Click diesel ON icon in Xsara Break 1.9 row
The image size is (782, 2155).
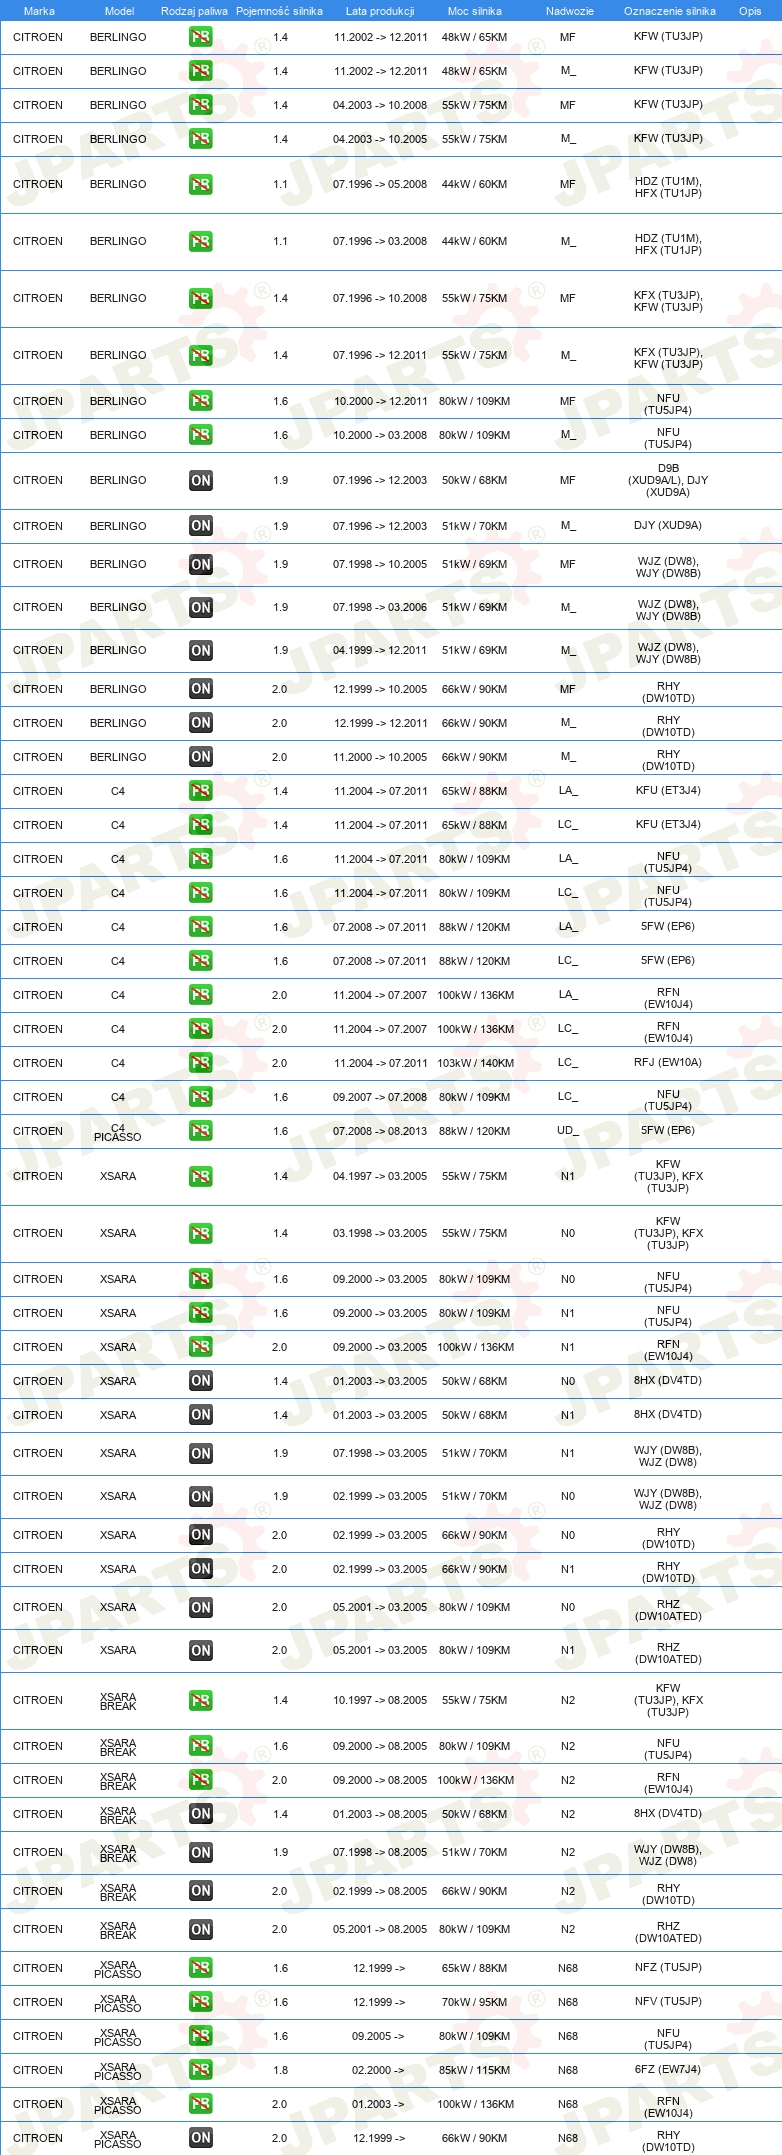click(x=201, y=1853)
